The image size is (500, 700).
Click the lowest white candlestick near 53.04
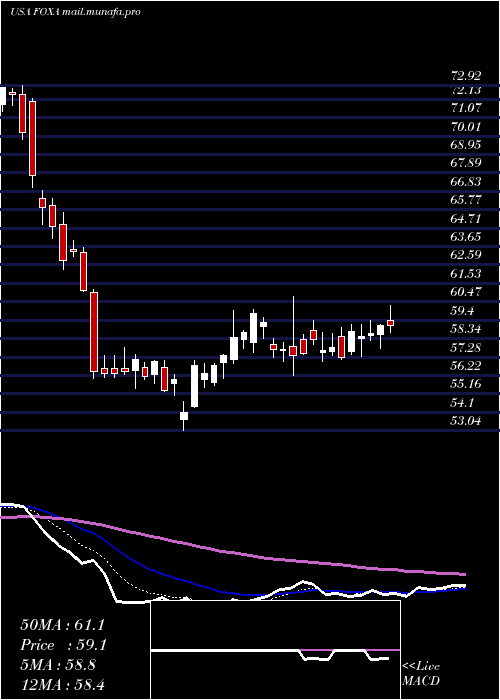coord(184,416)
